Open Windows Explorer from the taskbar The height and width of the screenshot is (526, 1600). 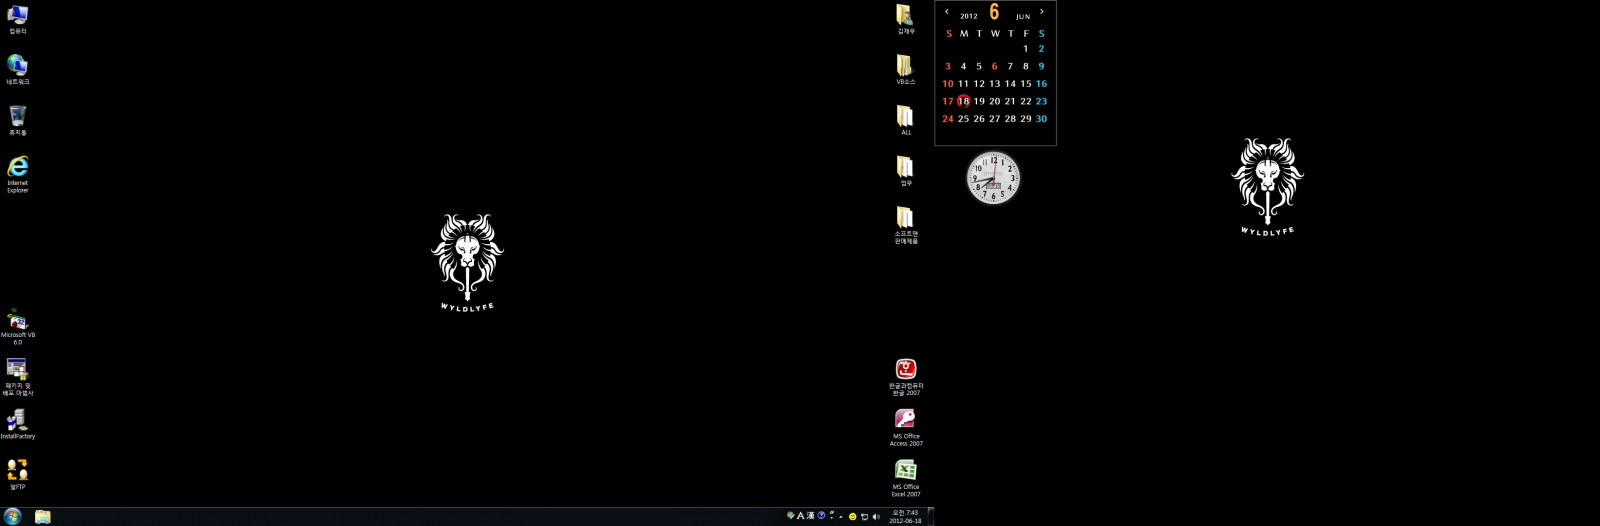click(x=42, y=516)
